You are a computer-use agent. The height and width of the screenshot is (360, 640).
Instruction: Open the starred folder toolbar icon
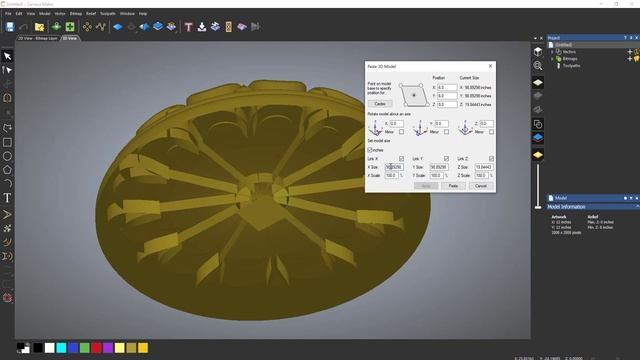[x=40, y=27]
